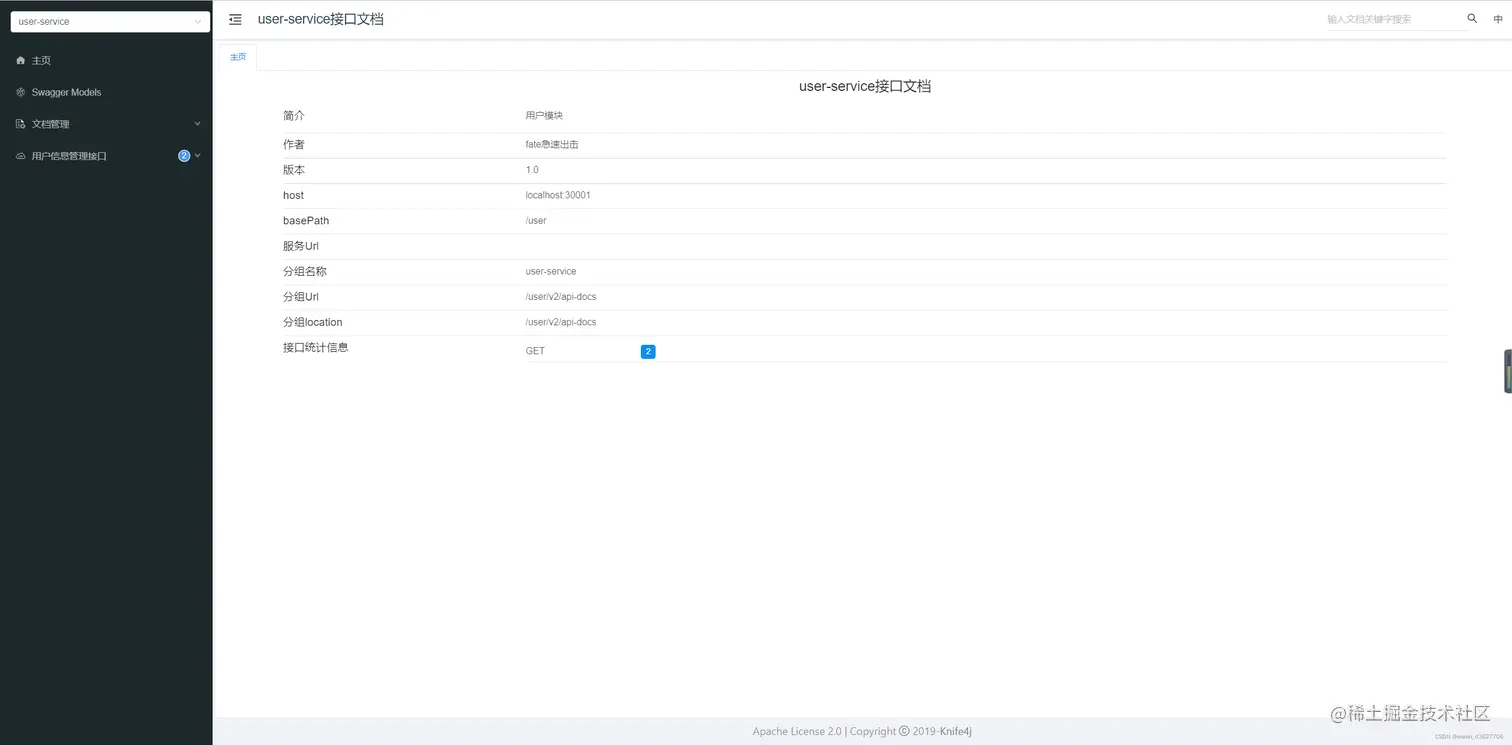Click the Swagger Models sidebar icon
Screen dimensions: 1512x745
tap(21, 92)
